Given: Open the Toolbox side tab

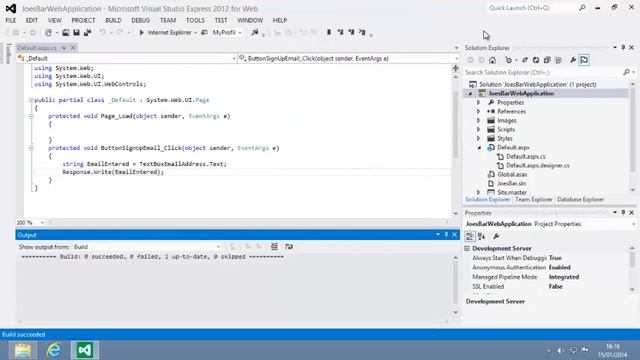Looking at the screenshot, I should point(8,53).
